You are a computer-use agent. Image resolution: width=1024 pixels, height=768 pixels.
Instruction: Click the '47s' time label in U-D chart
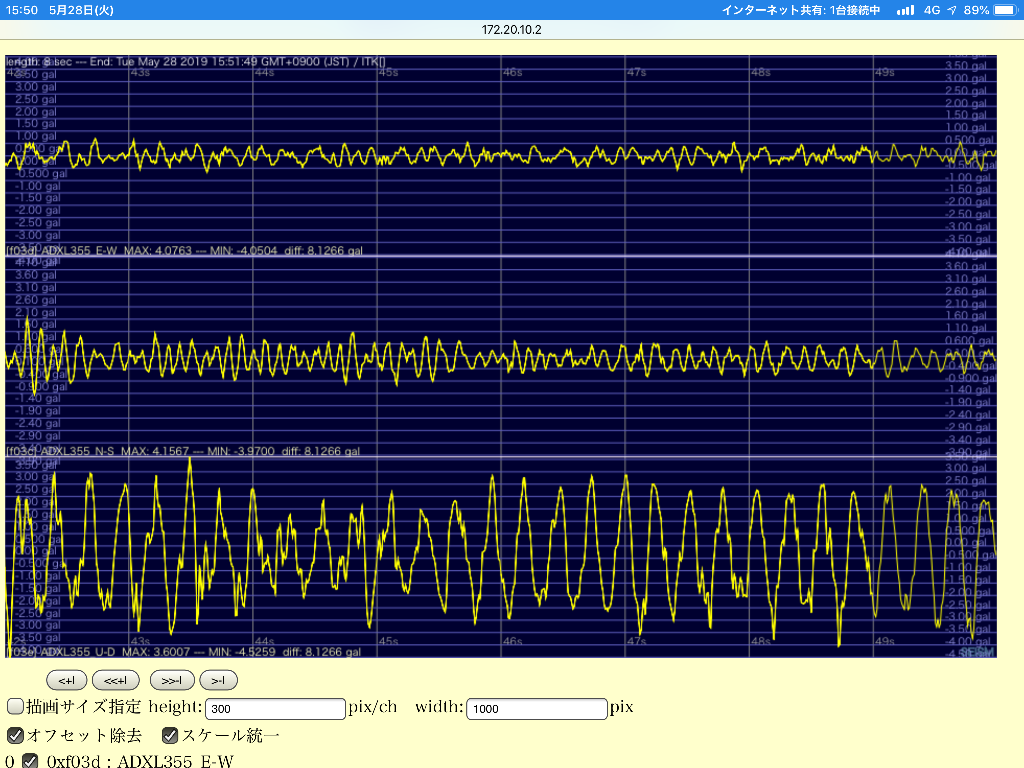tap(637, 641)
